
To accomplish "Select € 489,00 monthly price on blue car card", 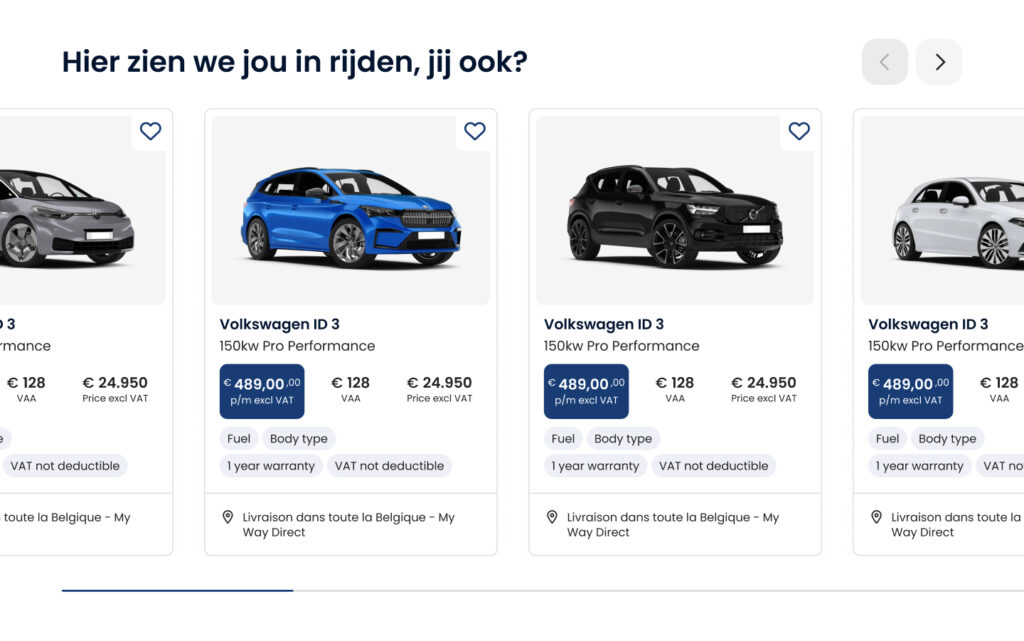I will [262, 391].
